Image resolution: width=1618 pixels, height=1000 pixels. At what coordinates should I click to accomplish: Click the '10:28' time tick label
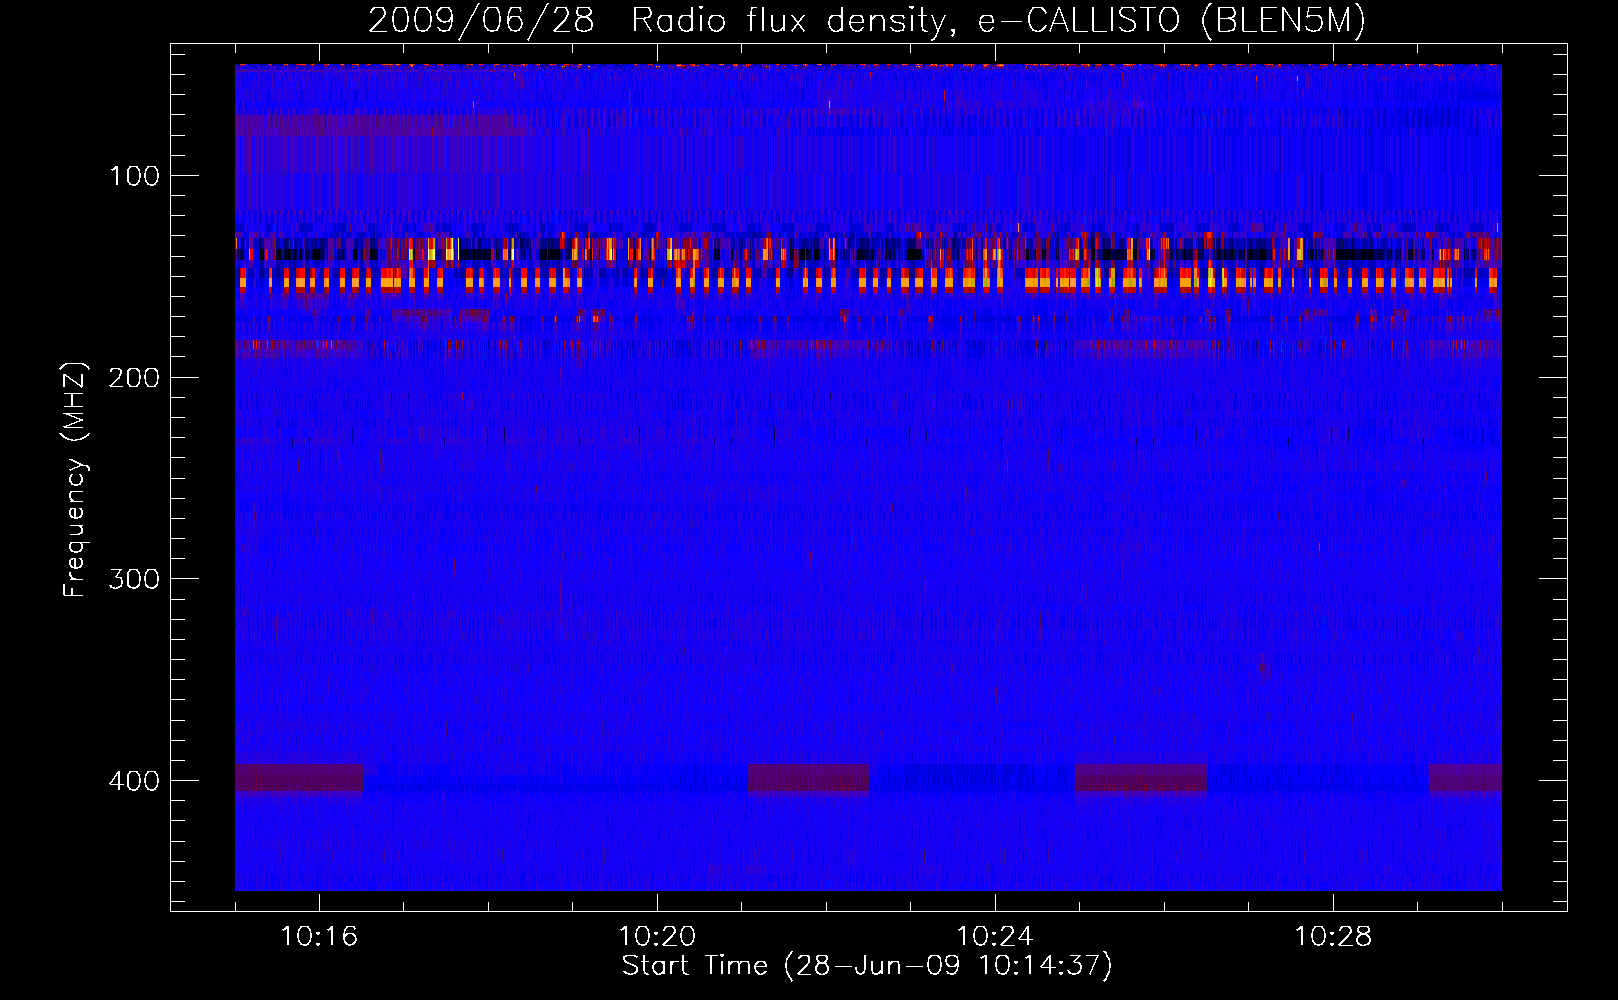(1333, 937)
